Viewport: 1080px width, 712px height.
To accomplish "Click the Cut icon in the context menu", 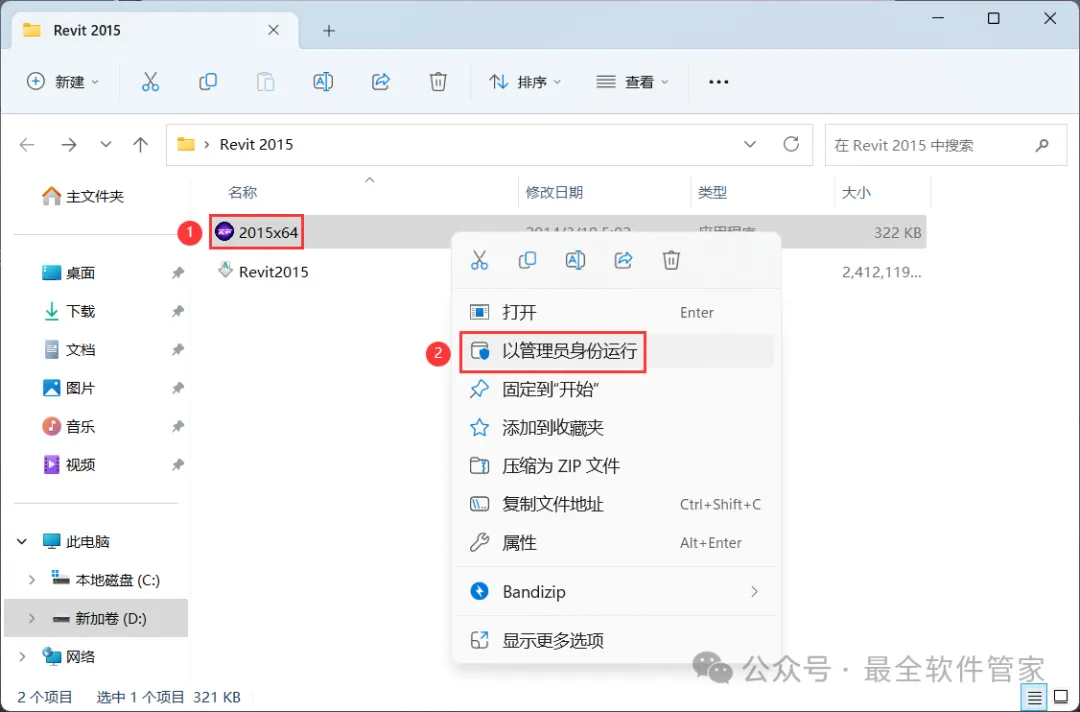I will pyautogui.click(x=479, y=260).
